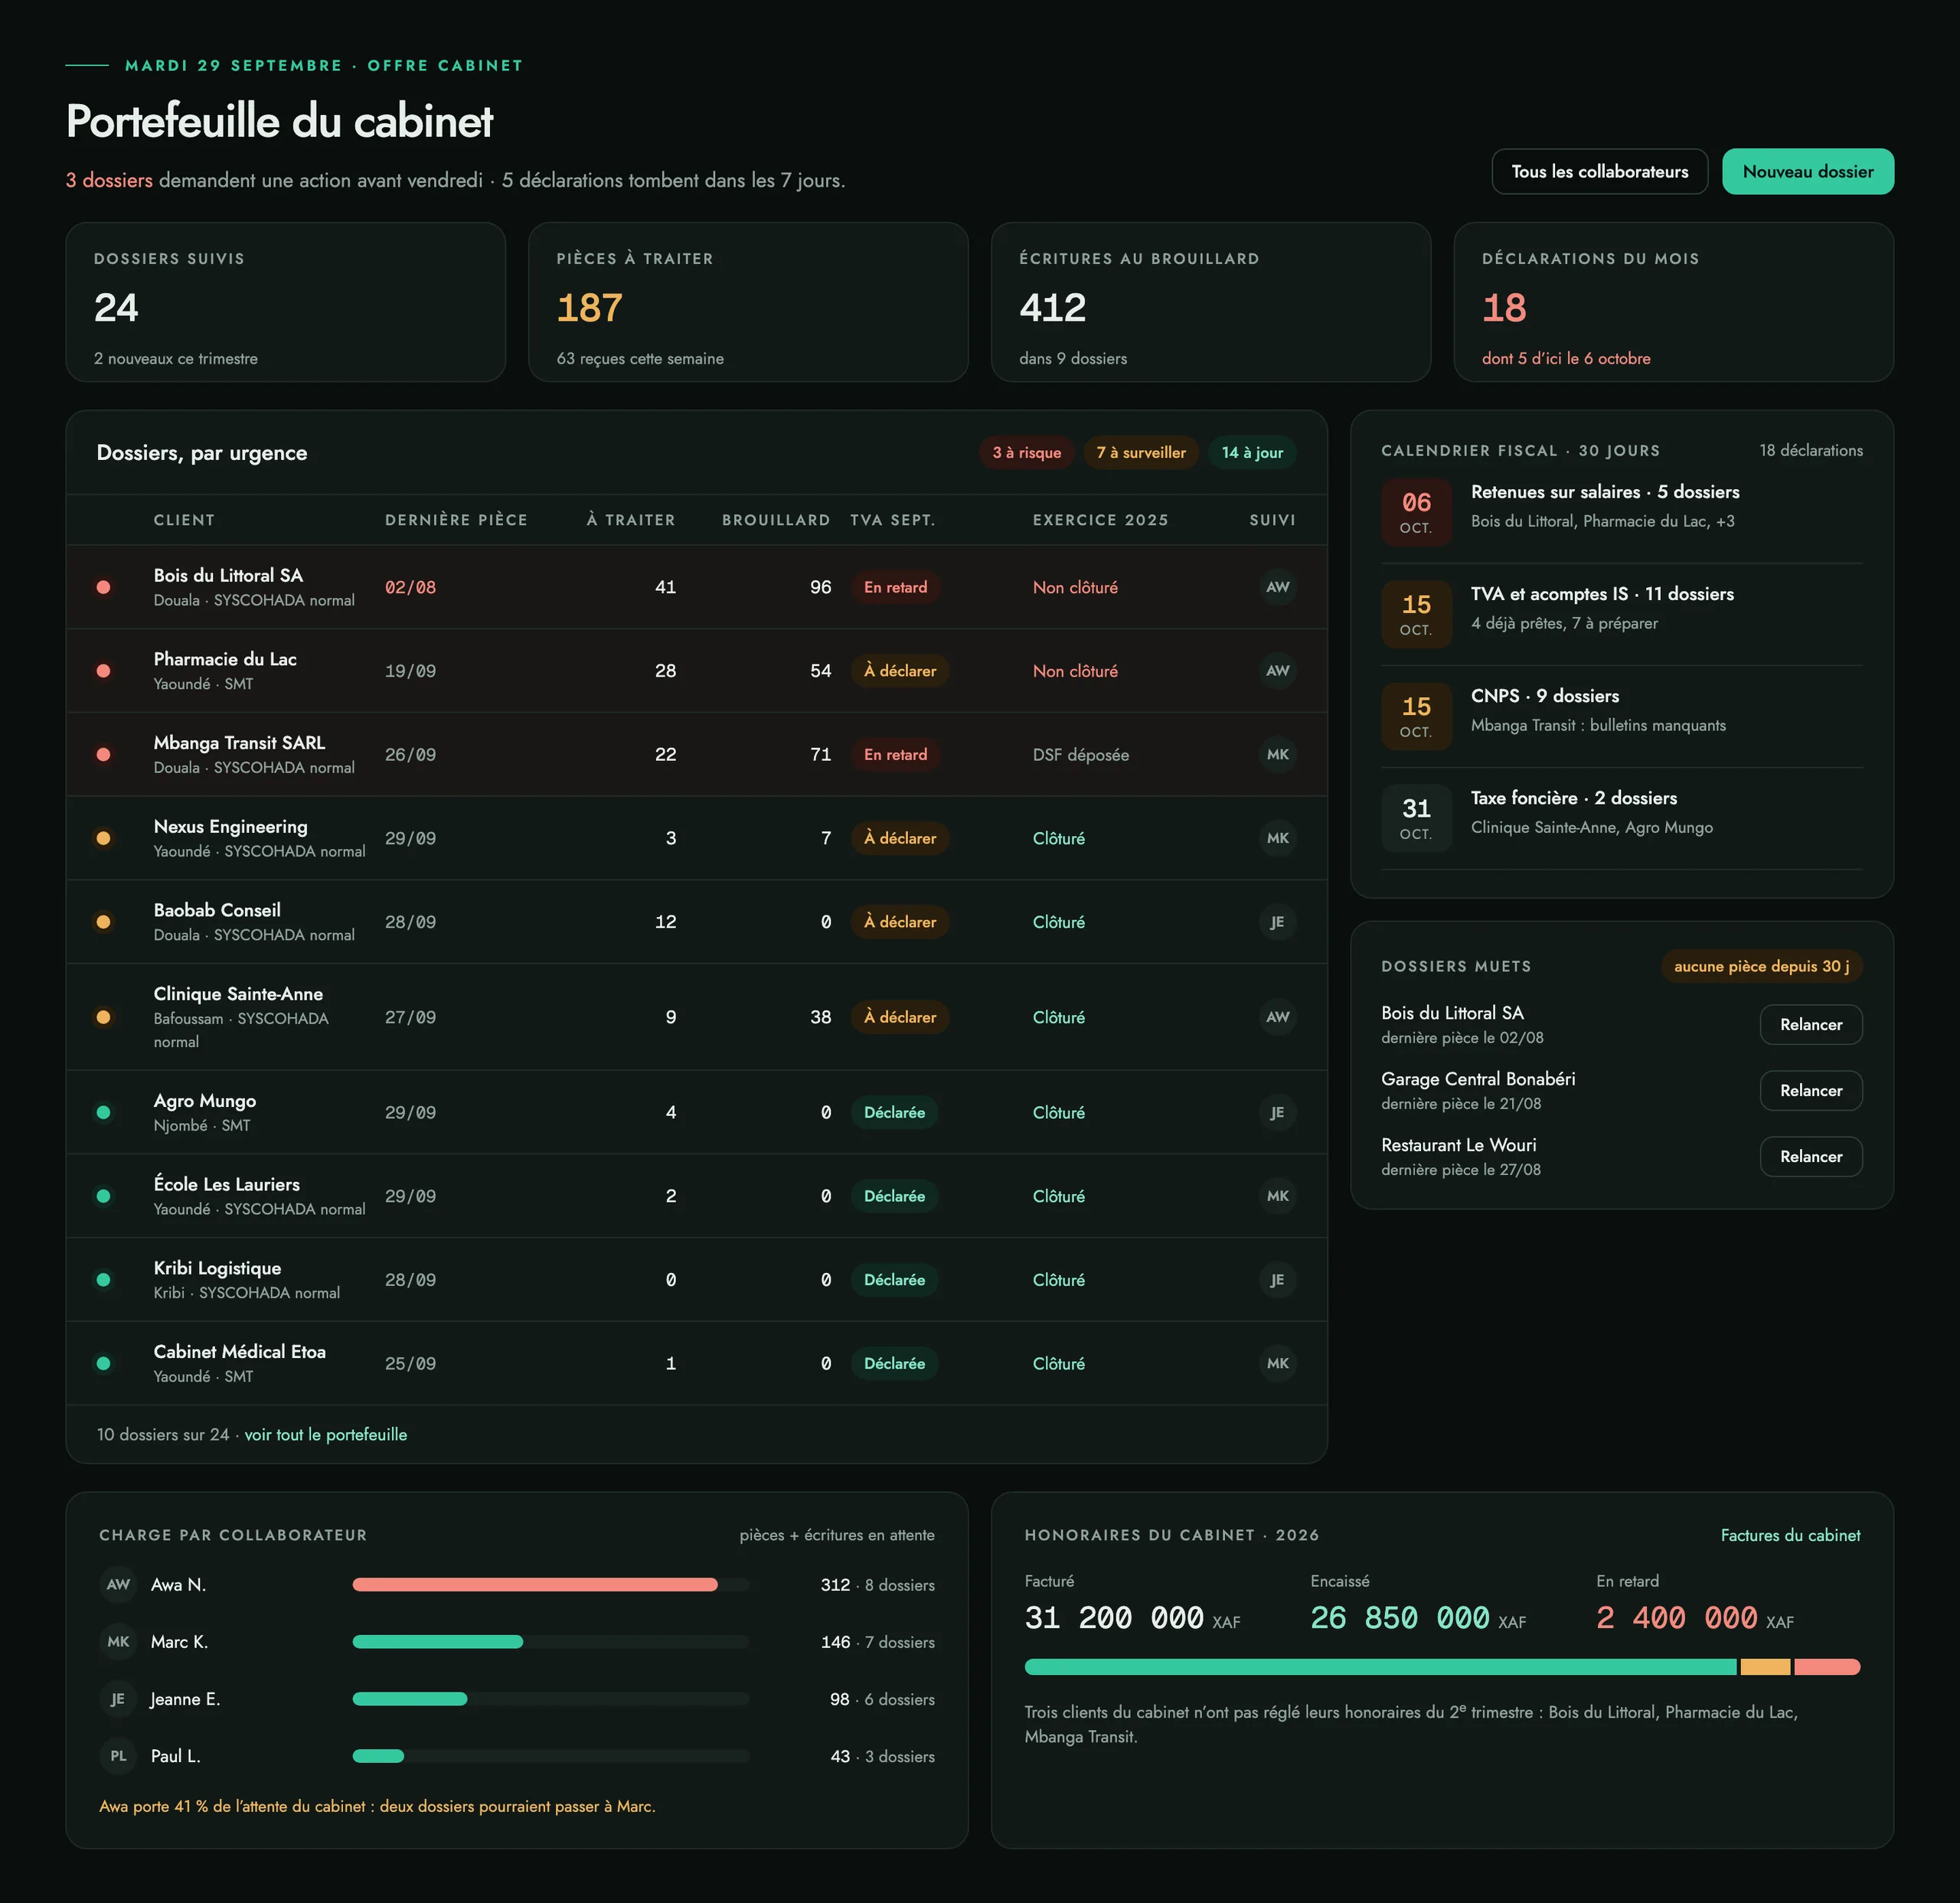The image size is (1960, 1903).
Task: Filter by 7 à surveiller
Action: coord(1141,452)
